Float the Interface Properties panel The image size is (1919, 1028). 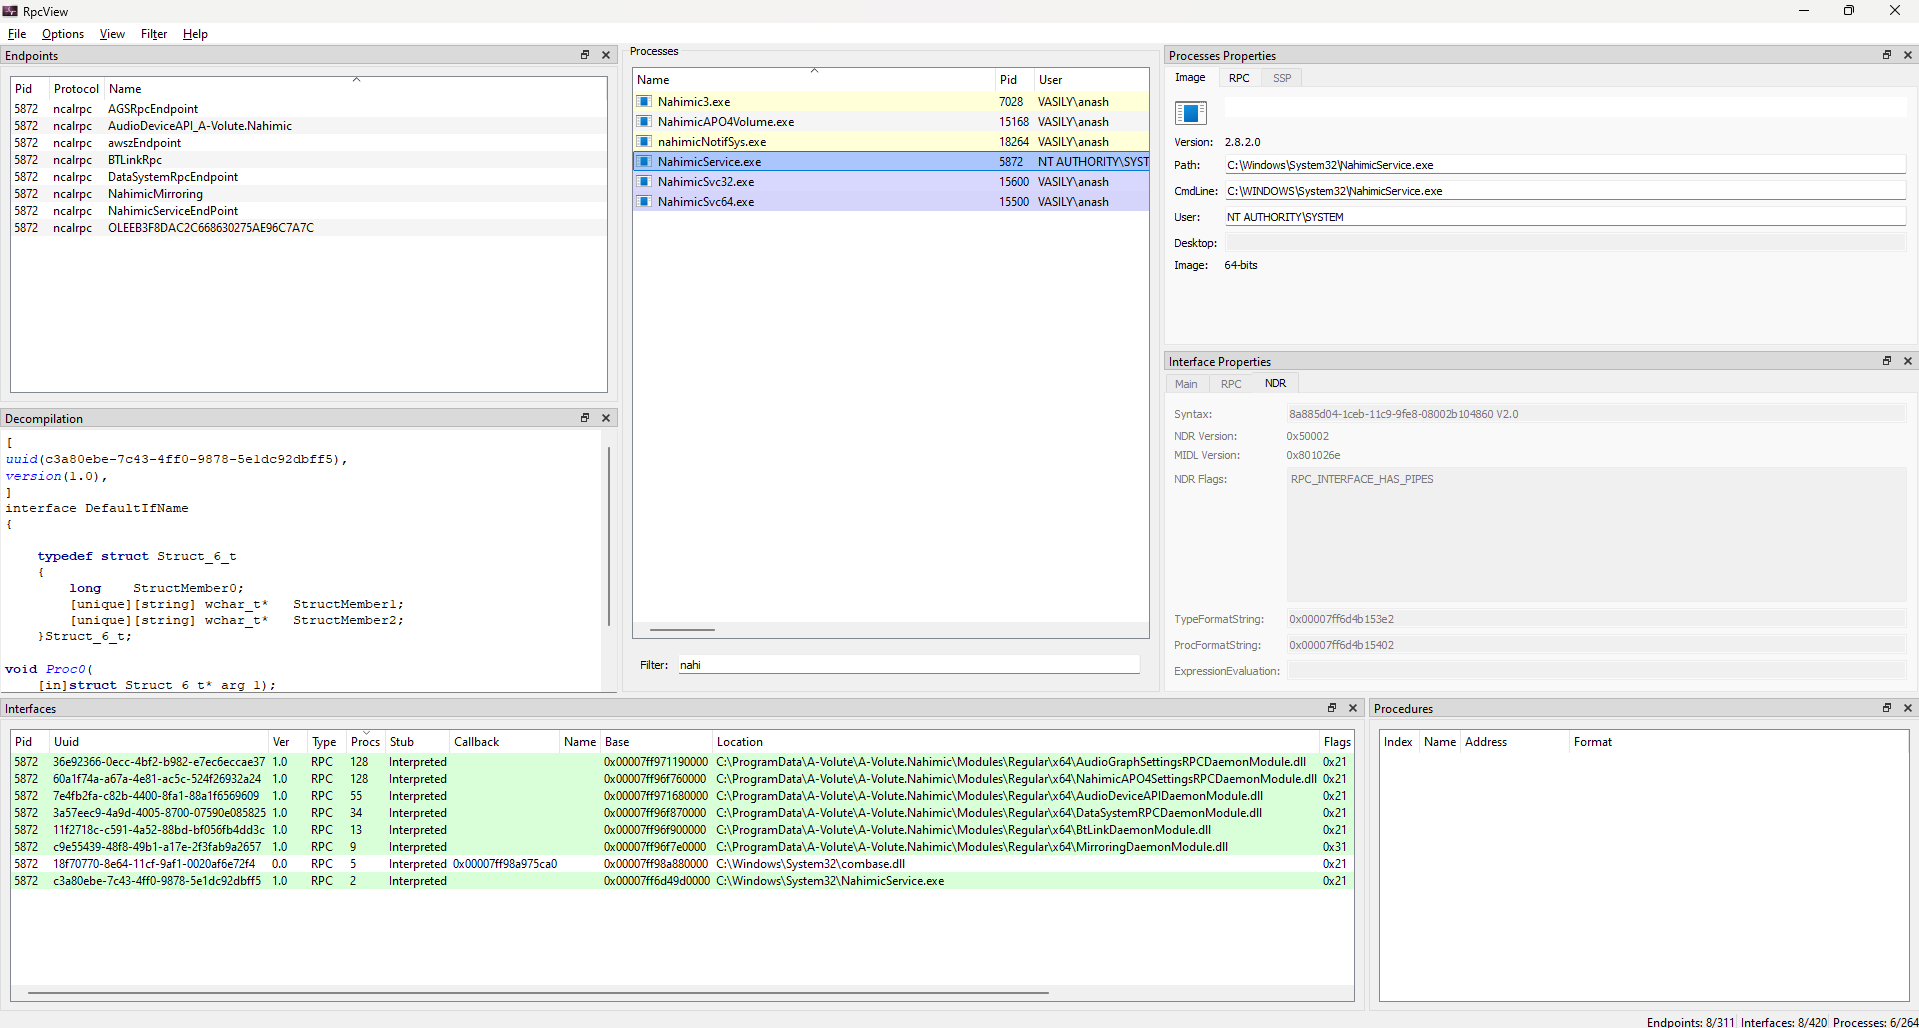pos(1887,361)
